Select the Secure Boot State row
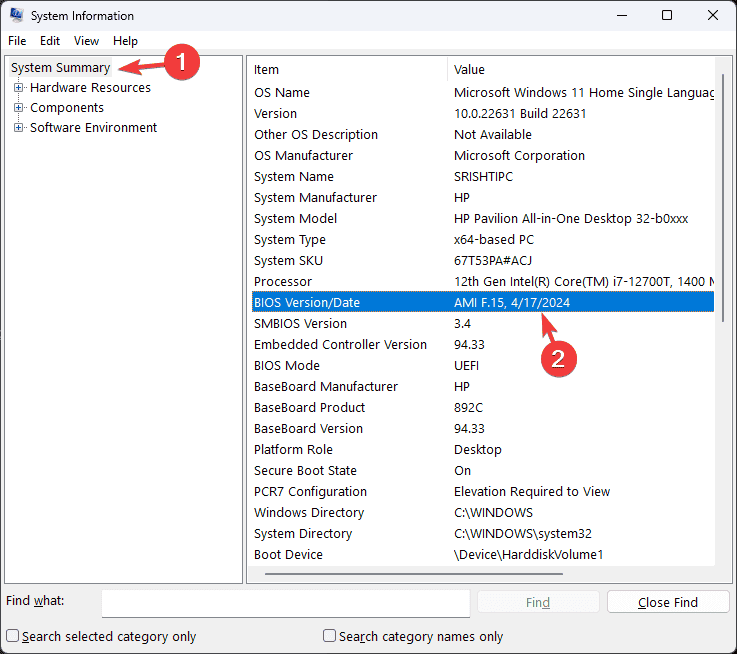The image size is (737, 654). (x=483, y=471)
